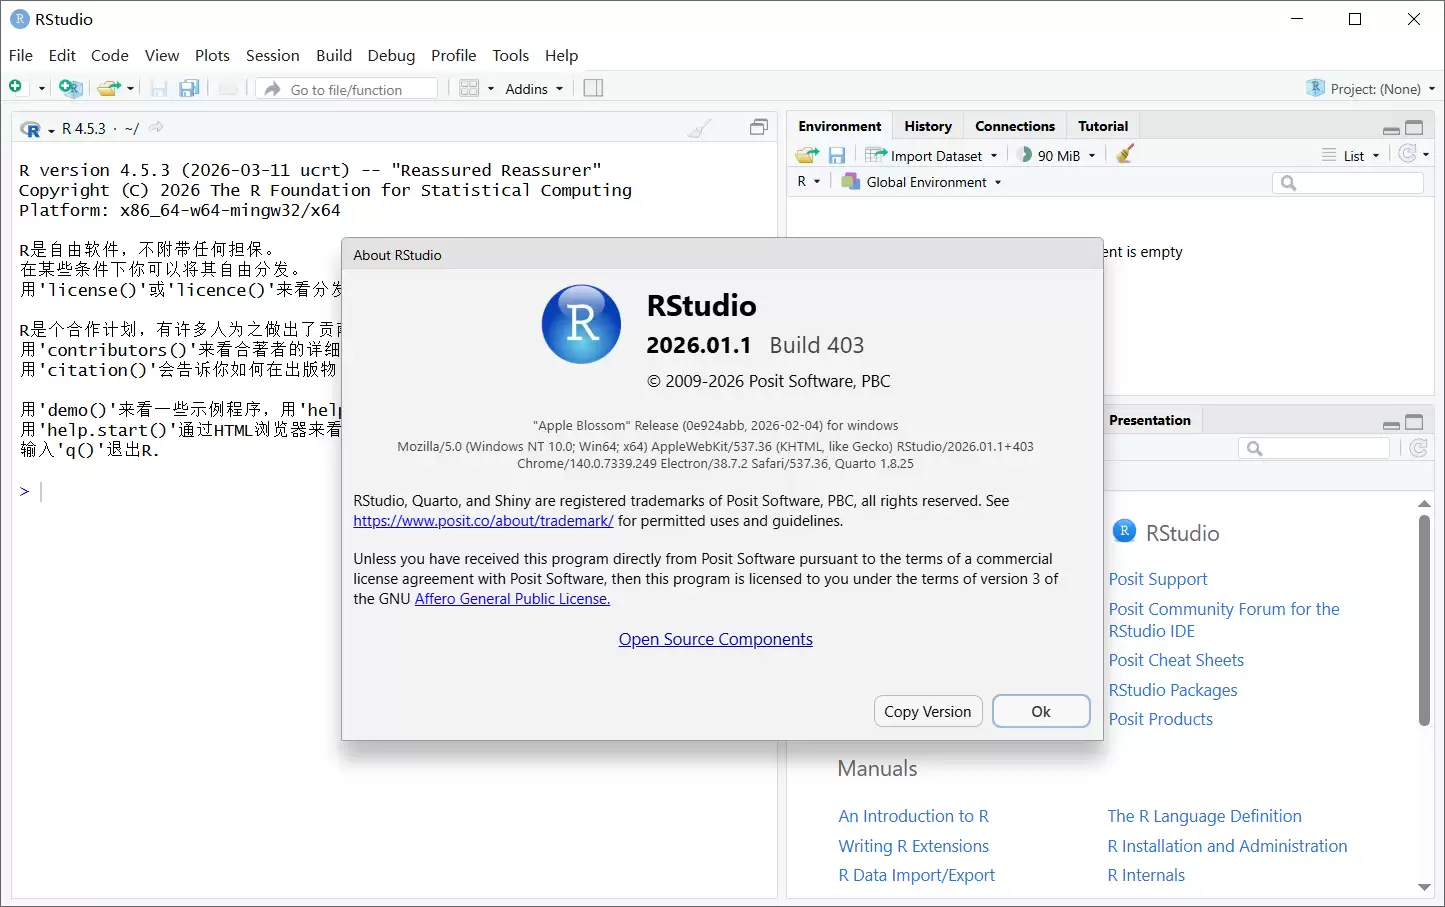The width and height of the screenshot is (1445, 907).
Task: Minimize the Help pane
Action: tap(1391, 424)
